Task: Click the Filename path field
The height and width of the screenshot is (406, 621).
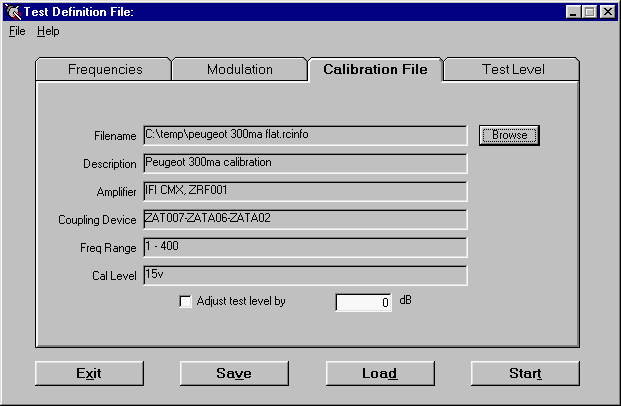Action: coord(305,135)
